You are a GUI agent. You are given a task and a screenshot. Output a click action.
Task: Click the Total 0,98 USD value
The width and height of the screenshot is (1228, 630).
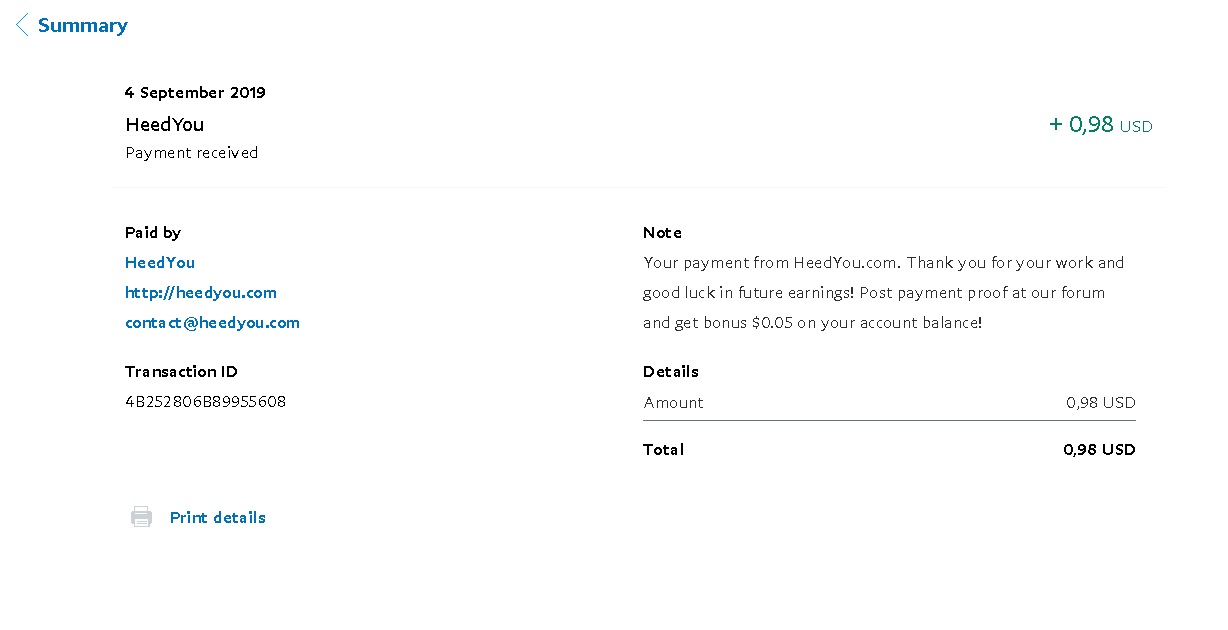point(1099,449)
